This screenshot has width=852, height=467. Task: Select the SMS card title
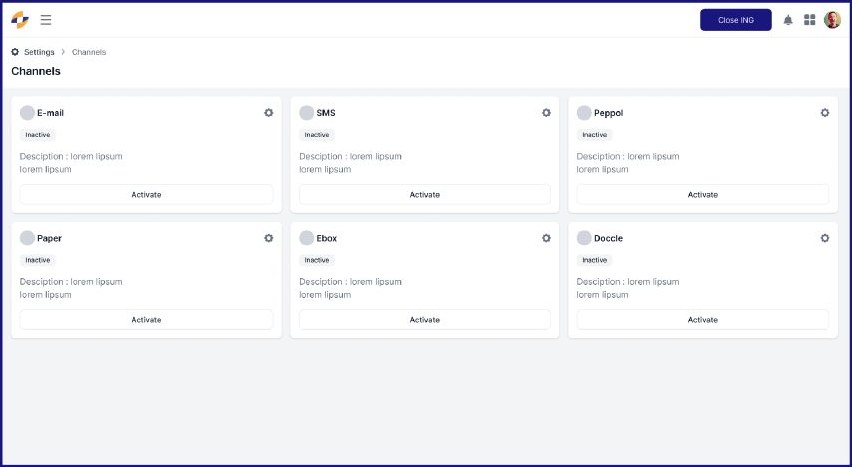326,113
